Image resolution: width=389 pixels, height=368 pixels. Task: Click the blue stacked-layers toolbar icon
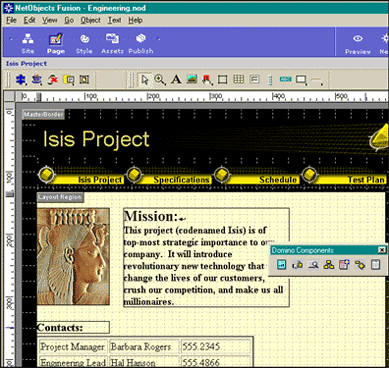[x=36, y=80]
